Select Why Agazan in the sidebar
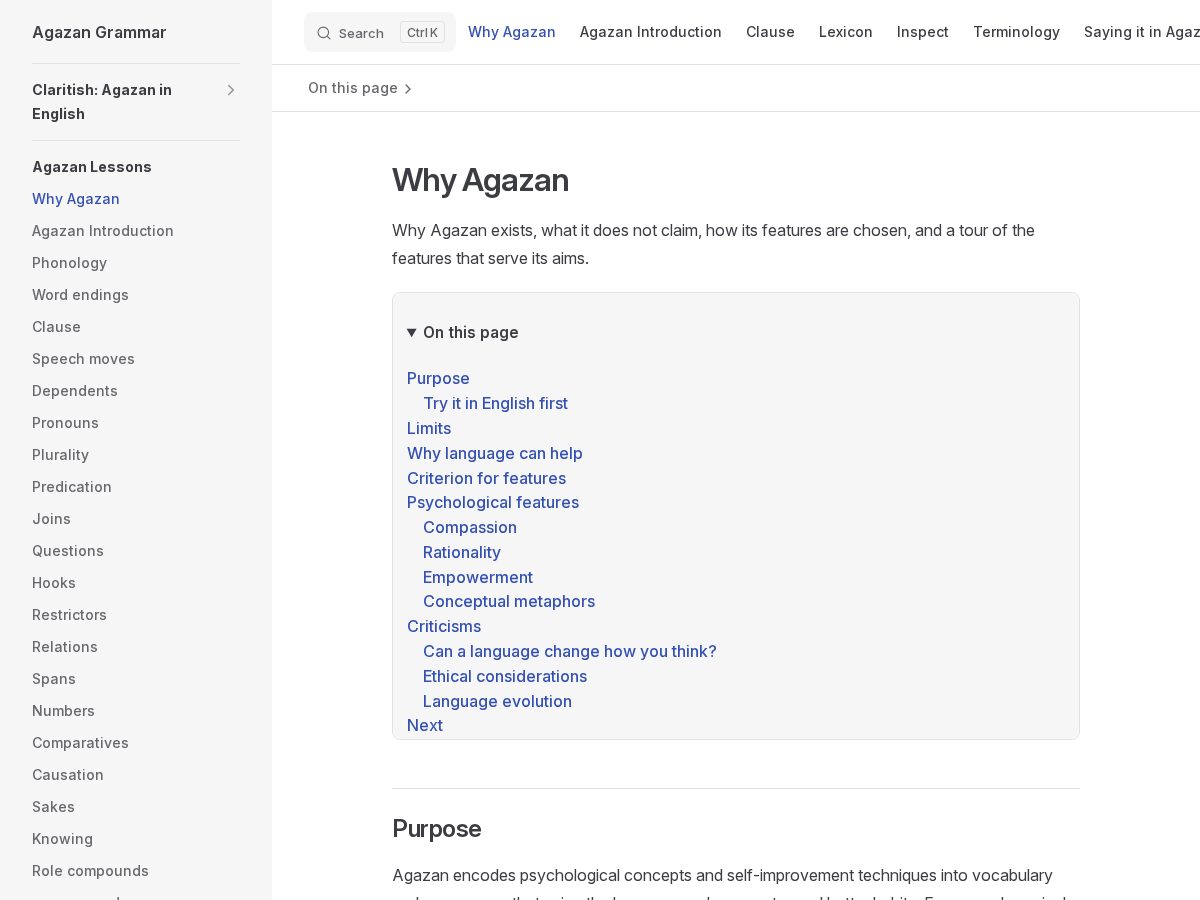The height and width of the screenshot is (900, 1200). (x=76, y=199)
